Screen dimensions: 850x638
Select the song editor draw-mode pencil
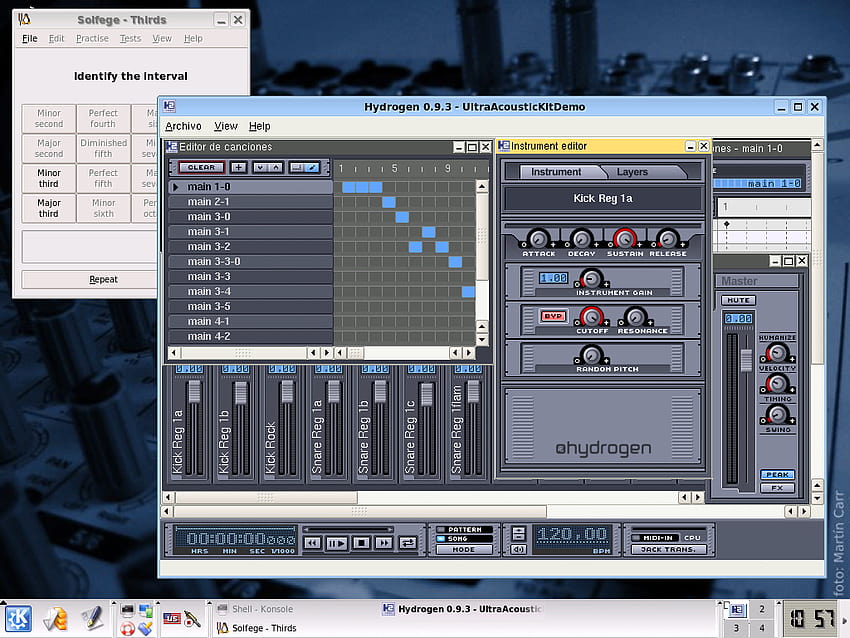coord(312,167)
